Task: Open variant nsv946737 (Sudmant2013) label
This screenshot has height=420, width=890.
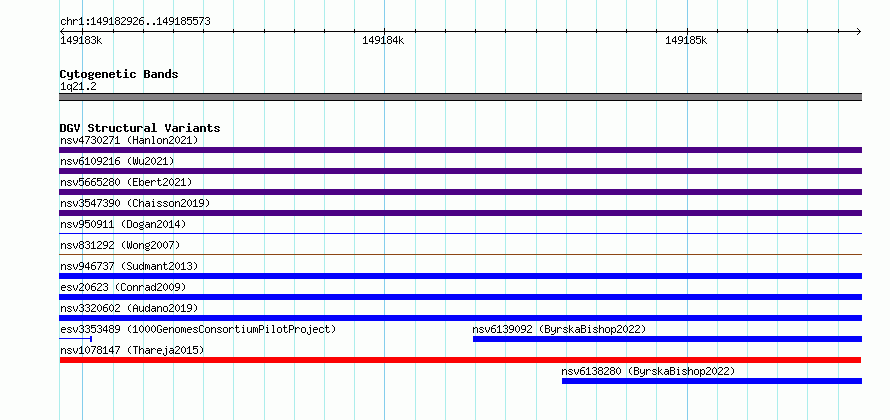Action: [x=129, y=266]
